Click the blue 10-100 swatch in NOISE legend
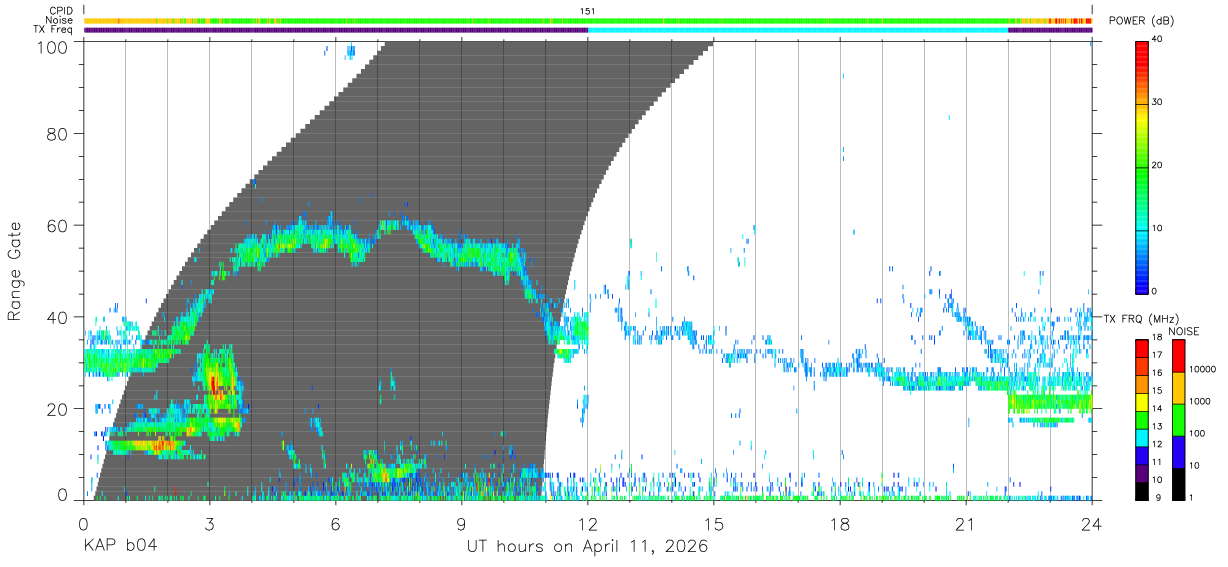The height and width of the screenshot is (567, 1228). point(1177,451)
